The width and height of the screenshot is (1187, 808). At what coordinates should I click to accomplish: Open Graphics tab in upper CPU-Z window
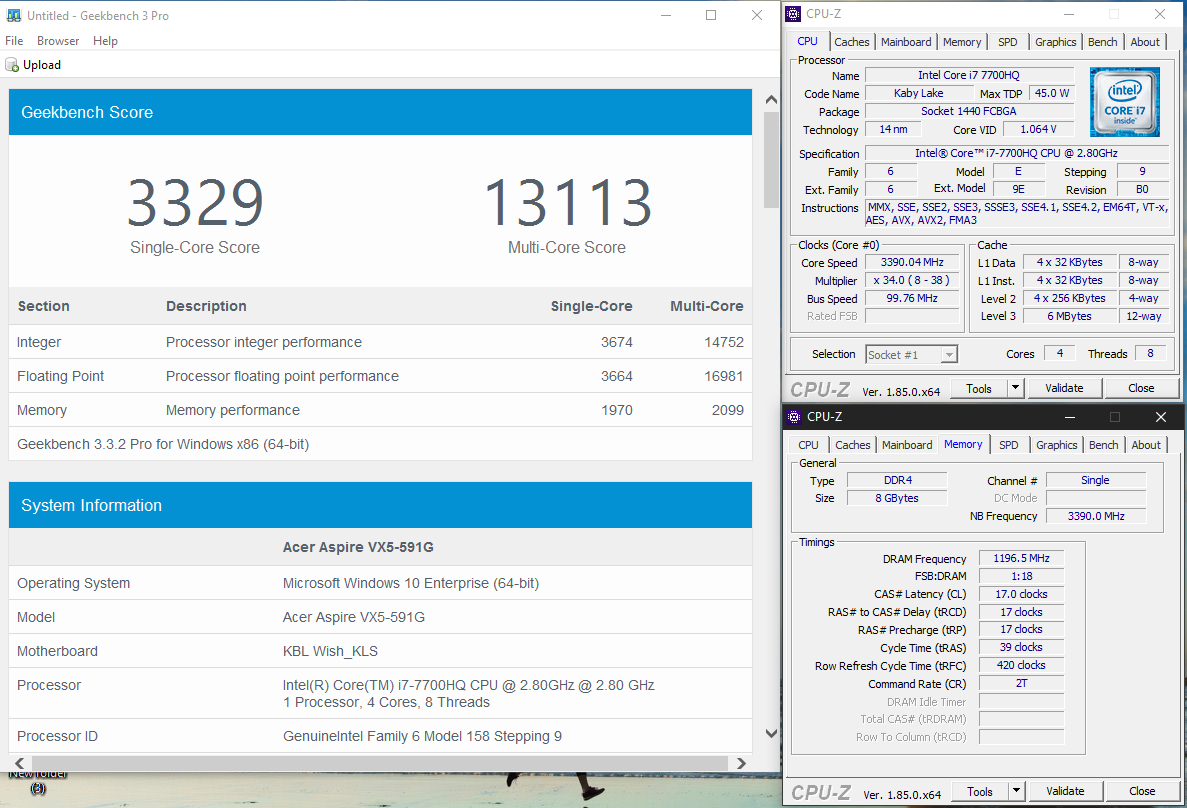pos(1055,42)
